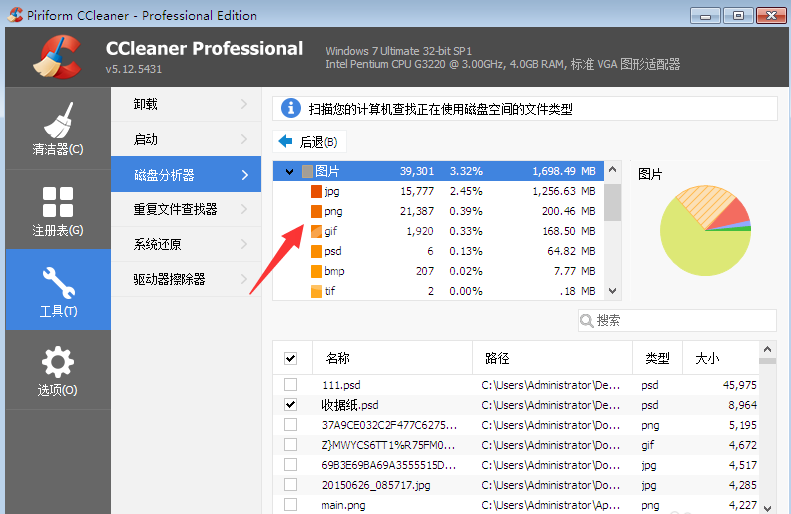The height and width of the screenshot is (514, 791).
Task: Open the 卸载 (Uninstall) menu item
Action: click(x=186, y=104)
